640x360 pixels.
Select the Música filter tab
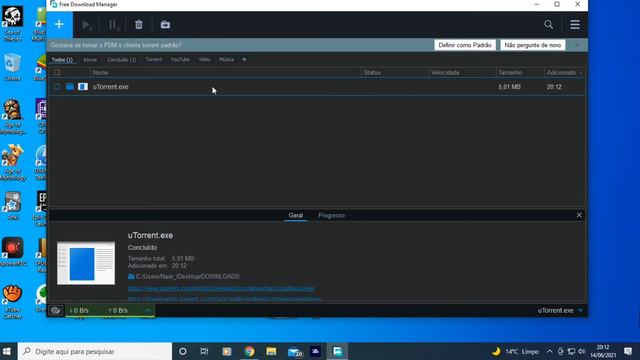[227, 60]
